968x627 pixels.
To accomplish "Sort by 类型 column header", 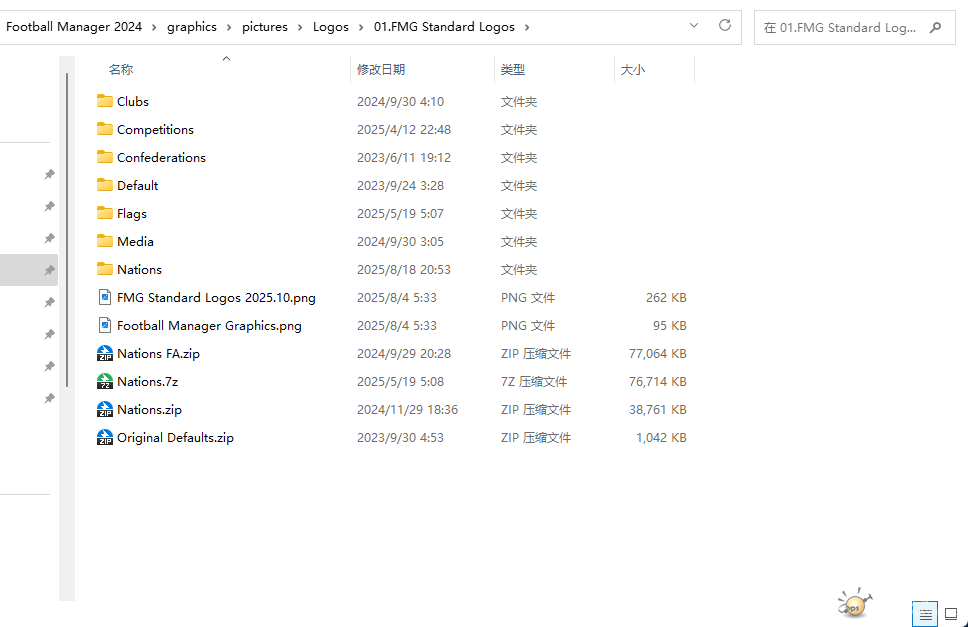I will (x=513, y=70).
